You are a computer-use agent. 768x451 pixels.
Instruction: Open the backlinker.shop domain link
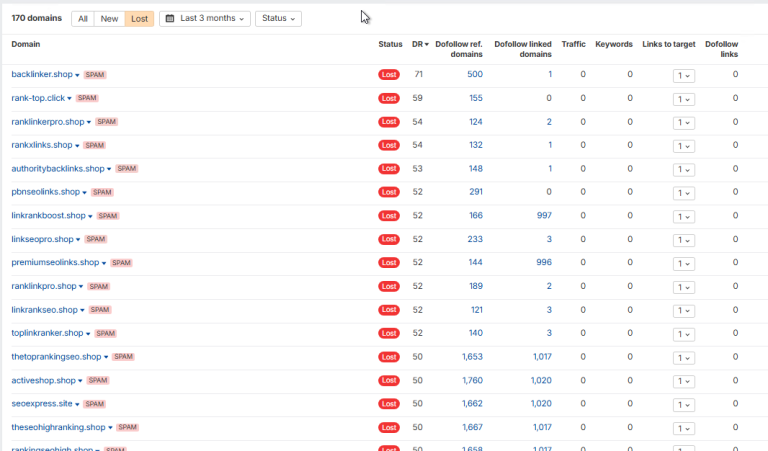[42, 74]
